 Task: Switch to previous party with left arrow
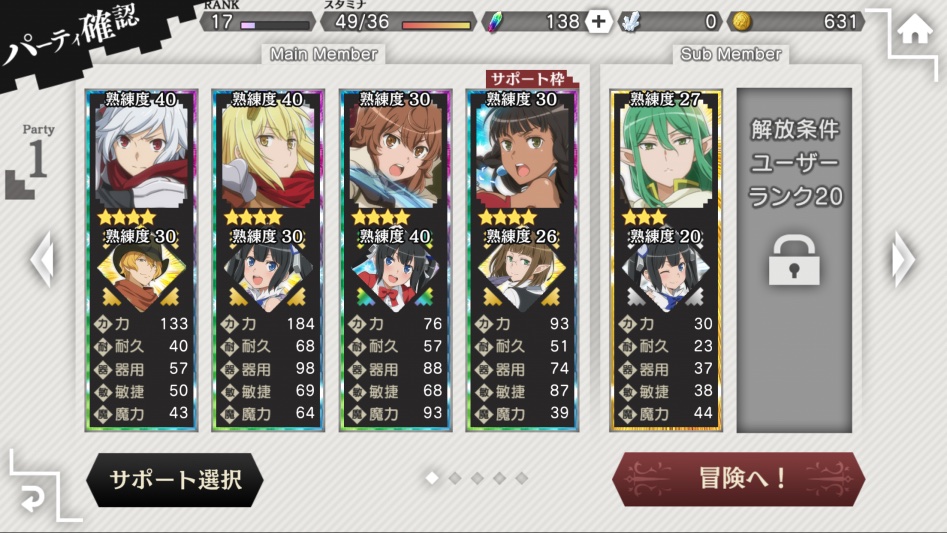42,260
